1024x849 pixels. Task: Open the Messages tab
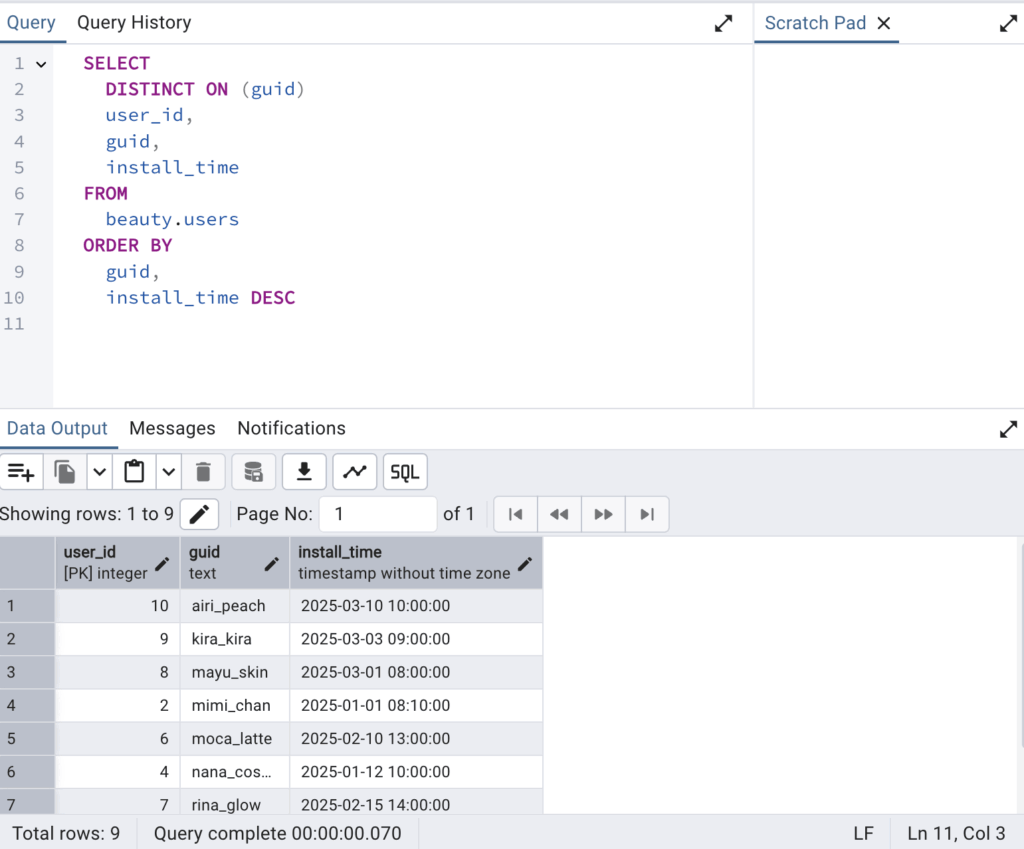click(172, 428)
